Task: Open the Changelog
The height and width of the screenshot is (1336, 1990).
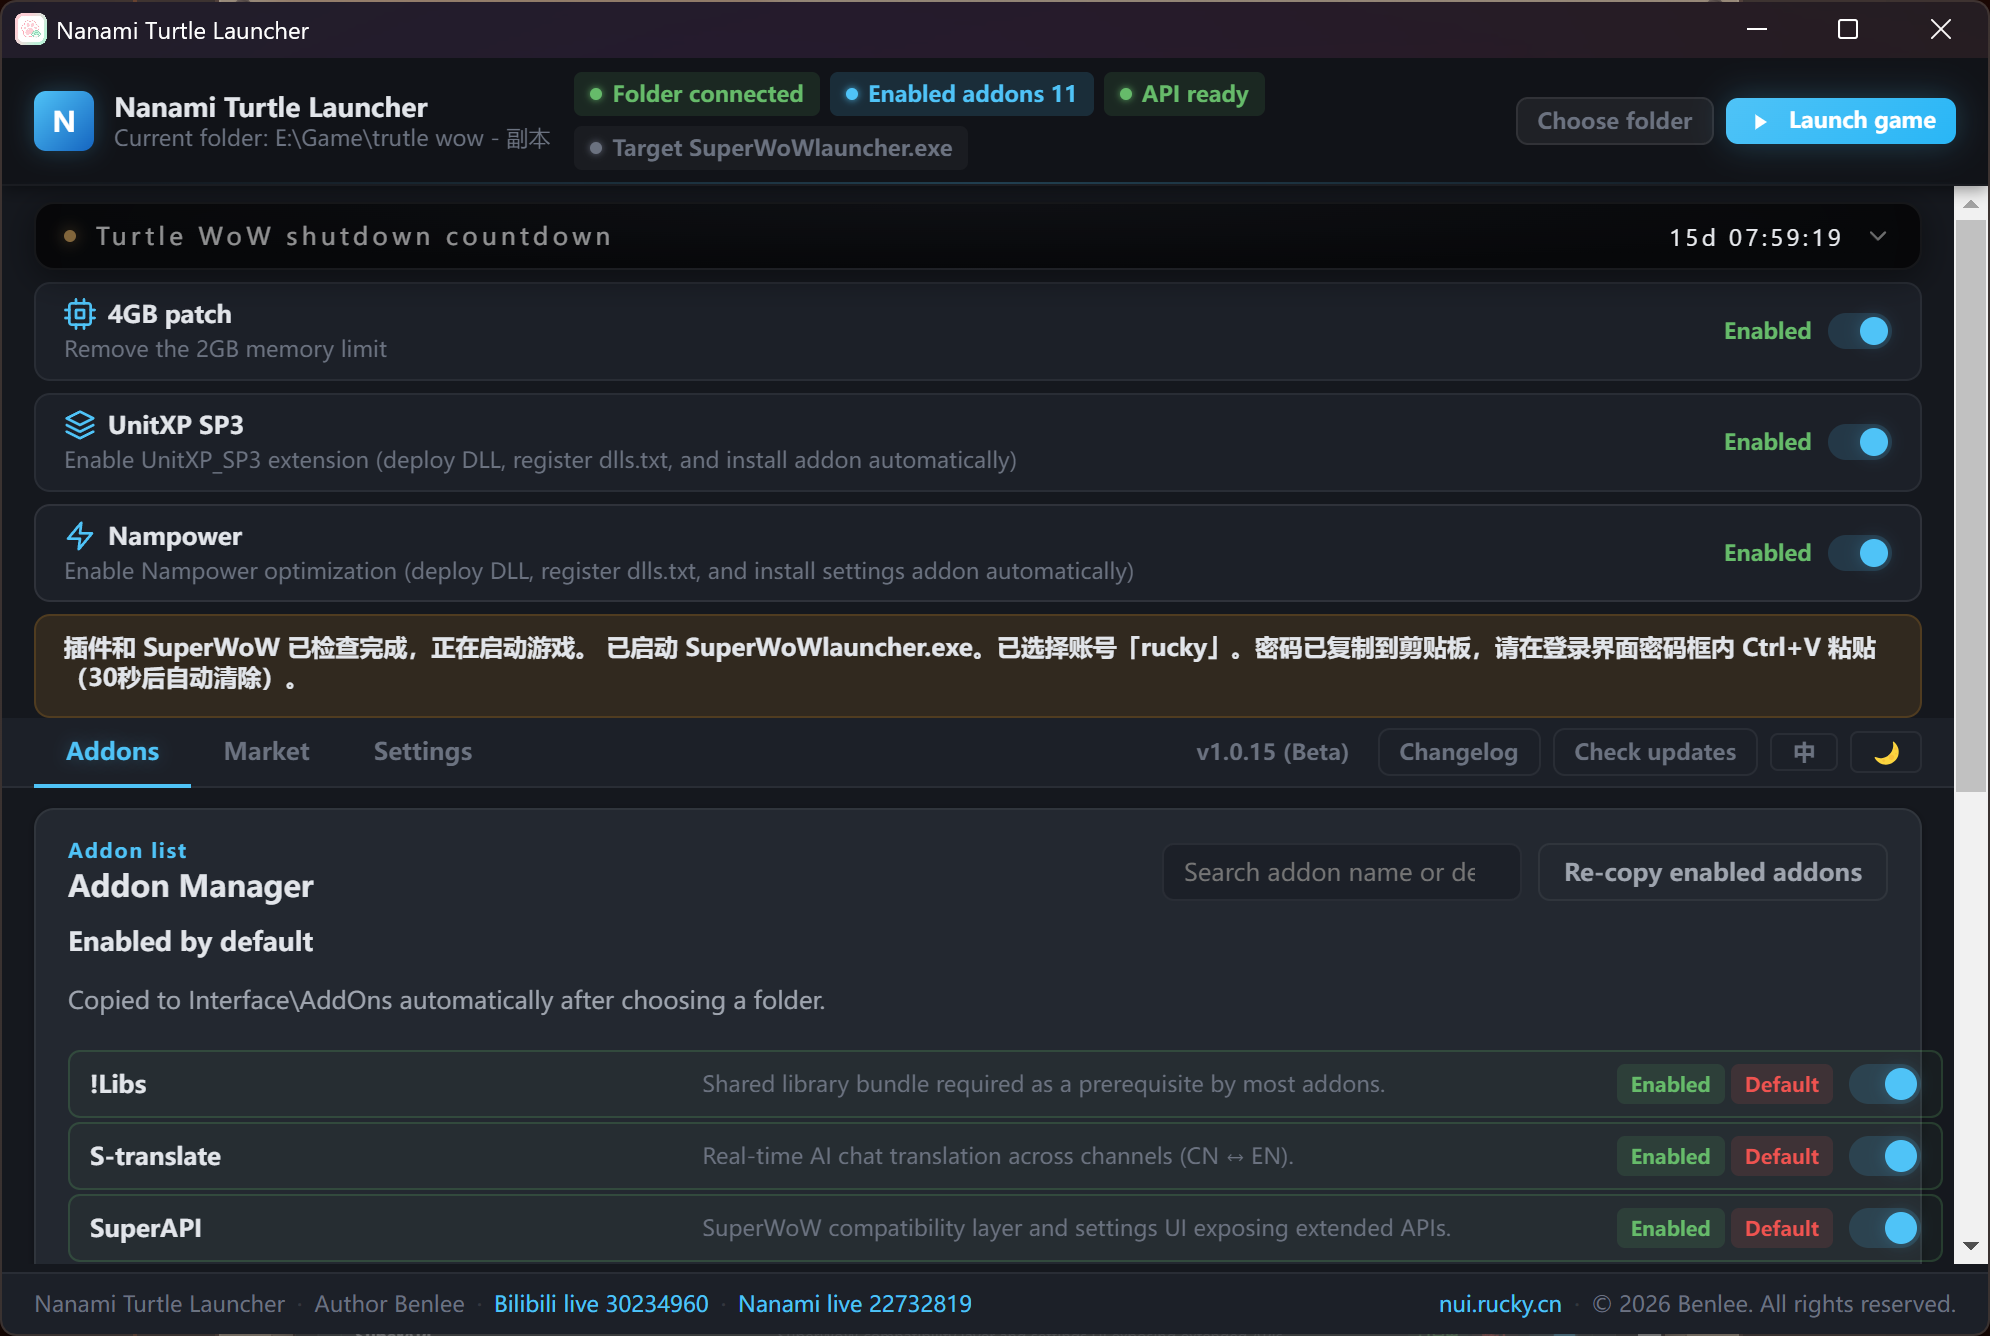Action: 1458,752
